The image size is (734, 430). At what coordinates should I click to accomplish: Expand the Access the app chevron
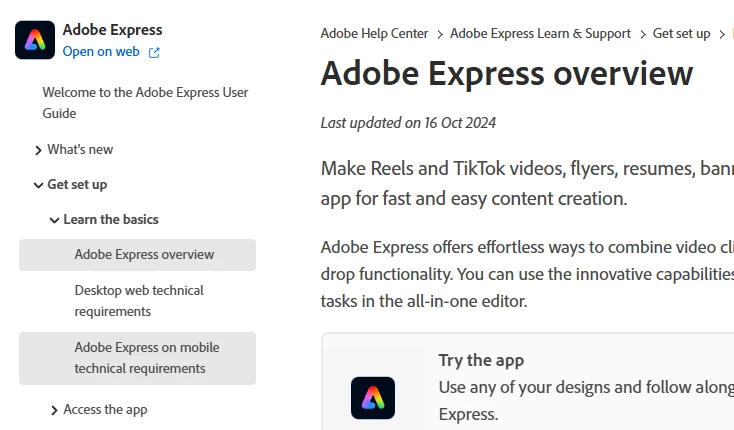coord(54,410)
